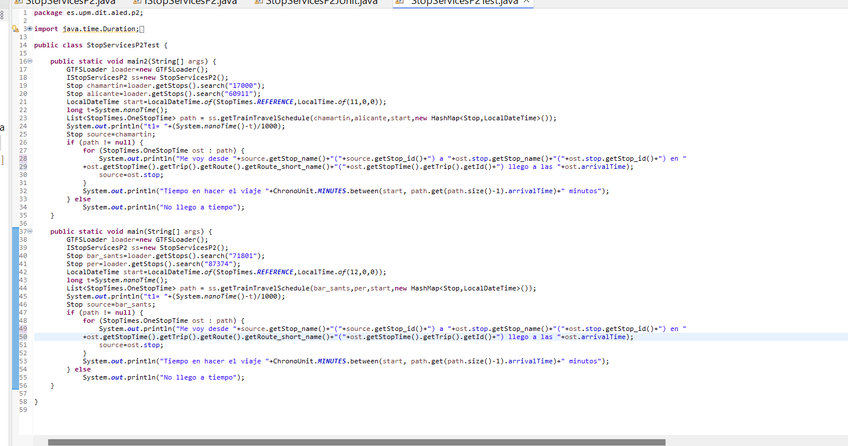Image resolution: width=848 pixels, height=446 pixels.
Task: Click 'source=ost.stop;' on line 30
Action: [131, 175]
